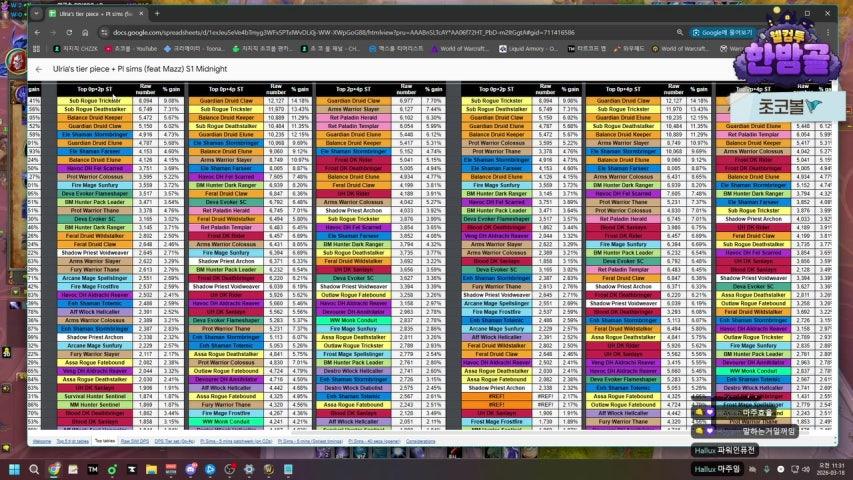
Task: Select the MM Hunter Sentinel cell
Action: pos(95,405)
